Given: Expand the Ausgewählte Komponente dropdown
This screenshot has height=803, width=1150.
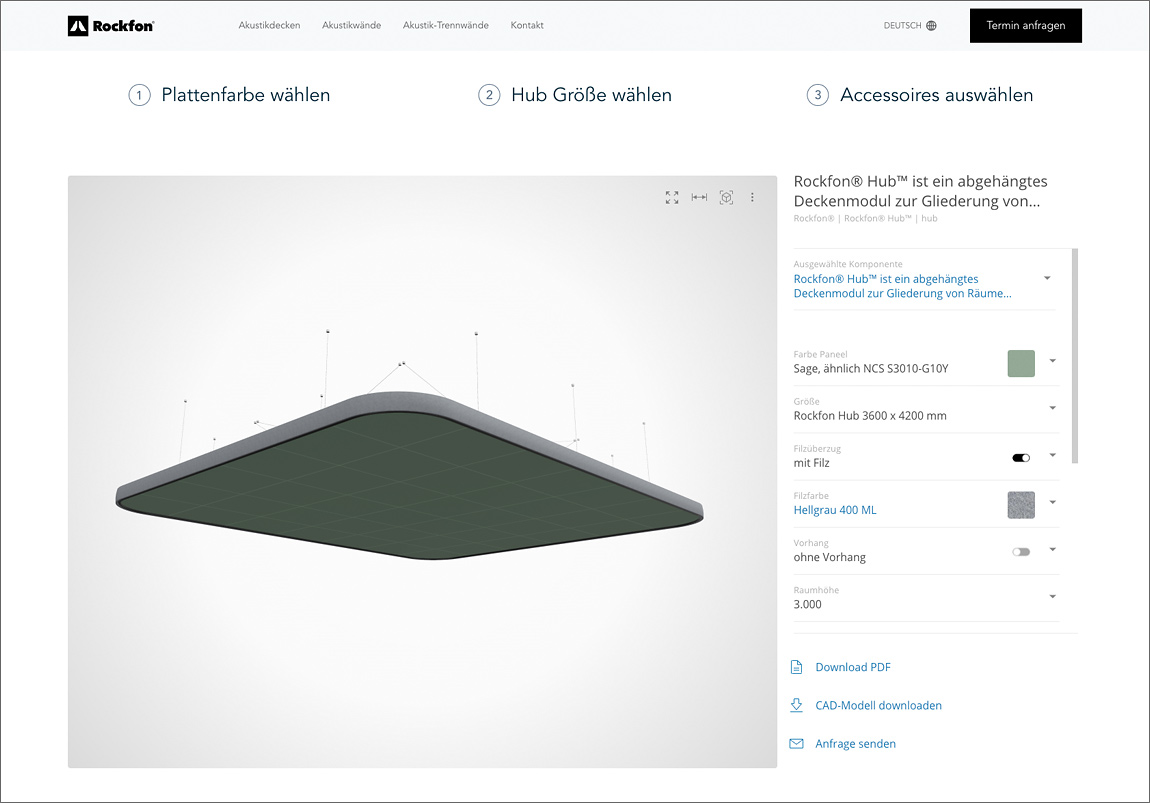Looking at the screenshot, I should click(1047, 278).
